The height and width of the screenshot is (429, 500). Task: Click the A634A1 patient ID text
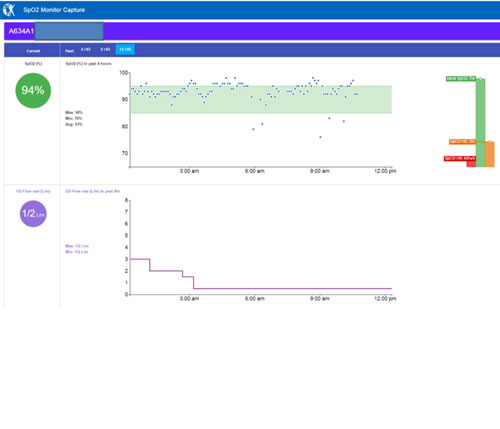[21, 31]
